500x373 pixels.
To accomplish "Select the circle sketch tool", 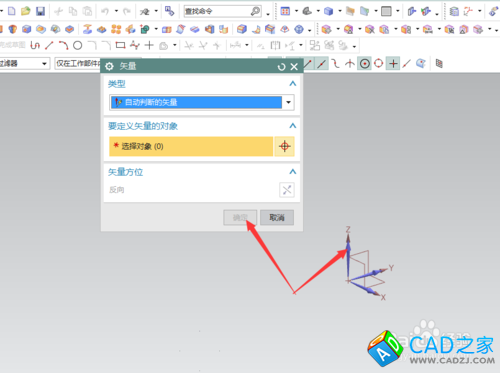I will [x=77, y=45].
